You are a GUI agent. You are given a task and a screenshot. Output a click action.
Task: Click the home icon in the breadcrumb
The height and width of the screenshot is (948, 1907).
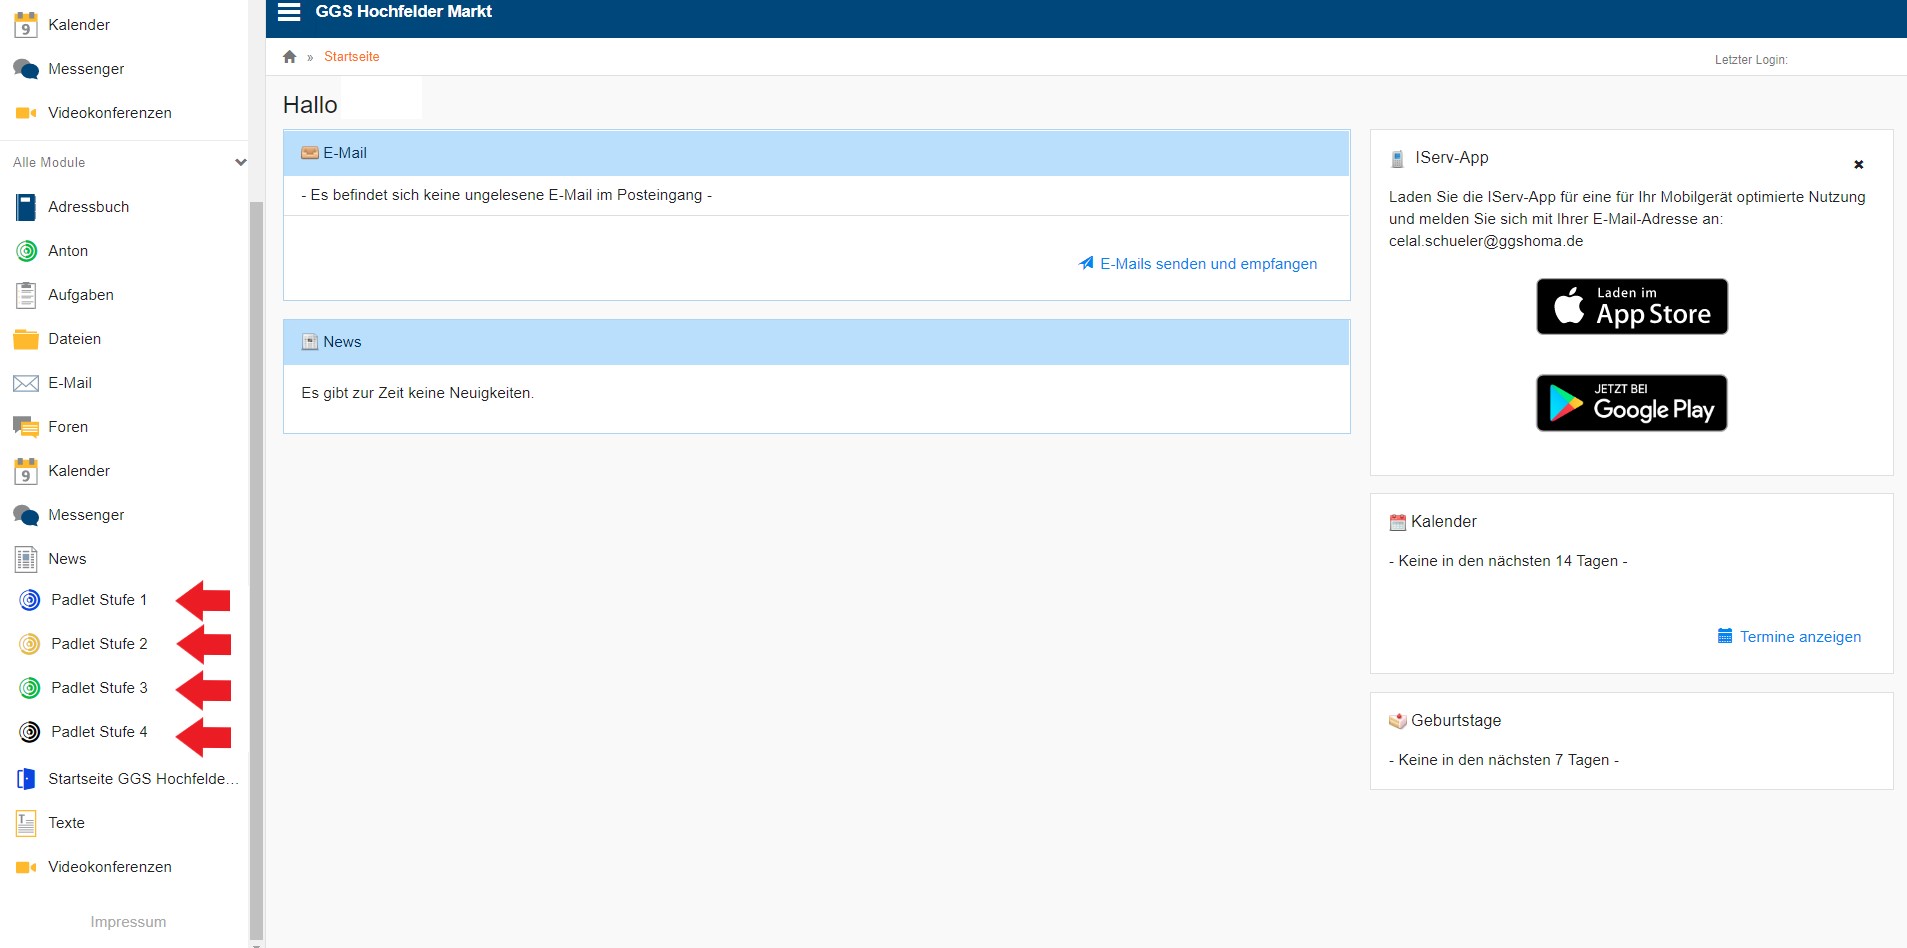coord(289,57)
